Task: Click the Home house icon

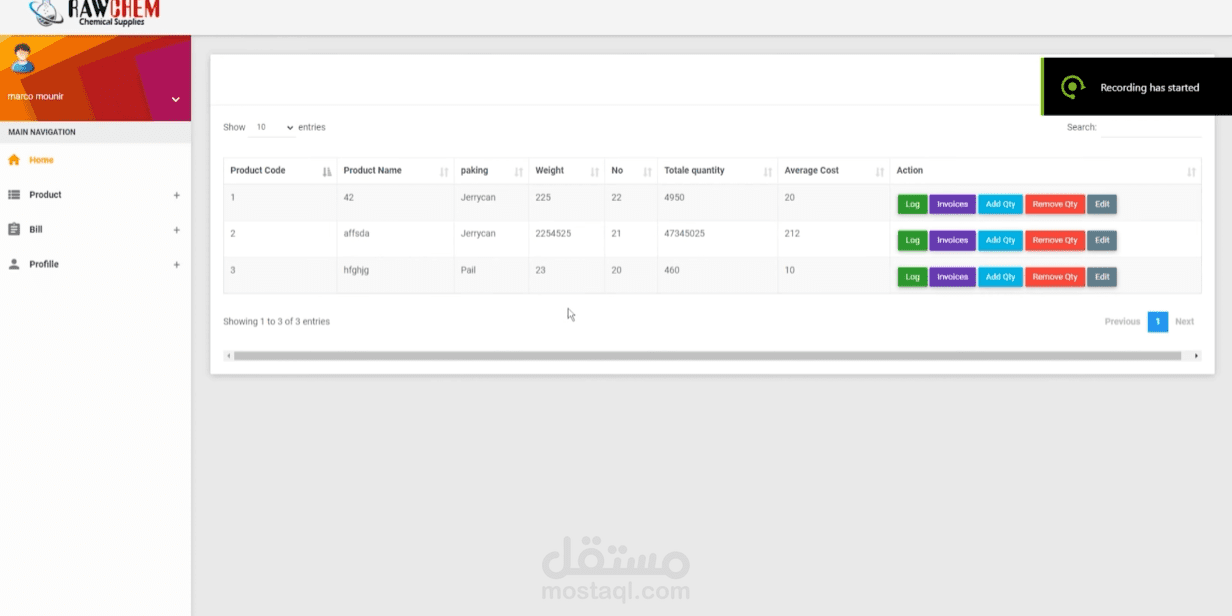Action: [x=14, y=160]
